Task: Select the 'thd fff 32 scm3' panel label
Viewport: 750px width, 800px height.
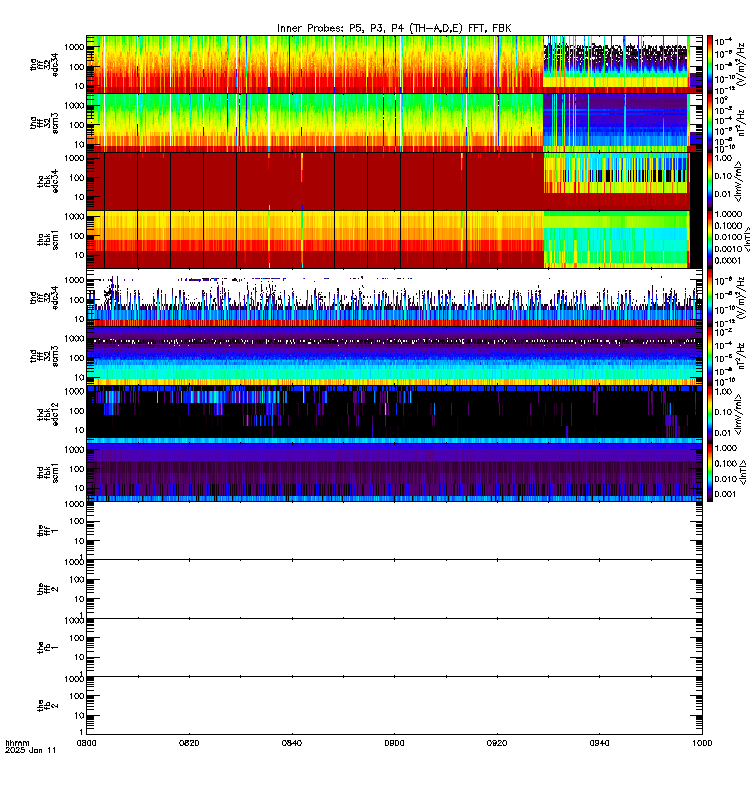Action: [x=44, y=356]
